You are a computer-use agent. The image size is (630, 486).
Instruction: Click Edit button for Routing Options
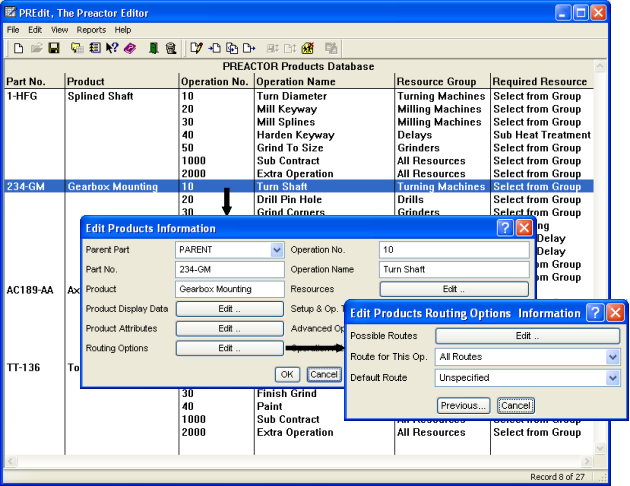click(x=229, y=348)
